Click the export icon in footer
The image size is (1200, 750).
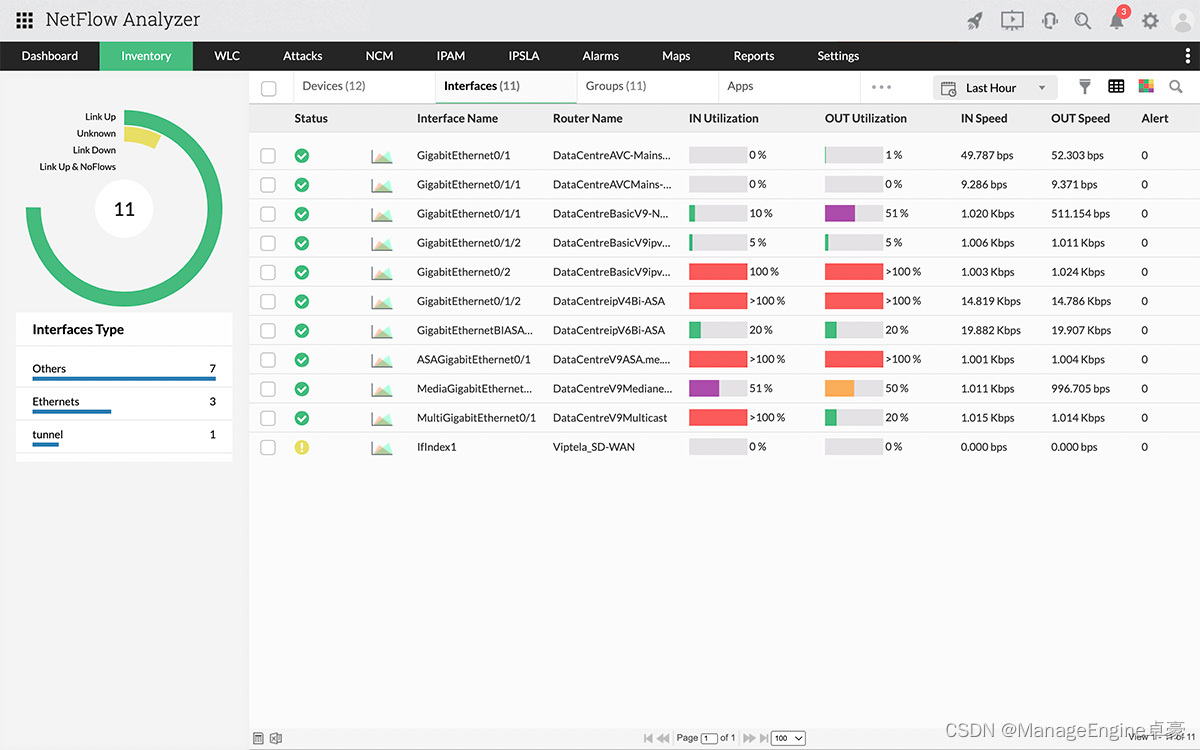(x=276, y=738)
